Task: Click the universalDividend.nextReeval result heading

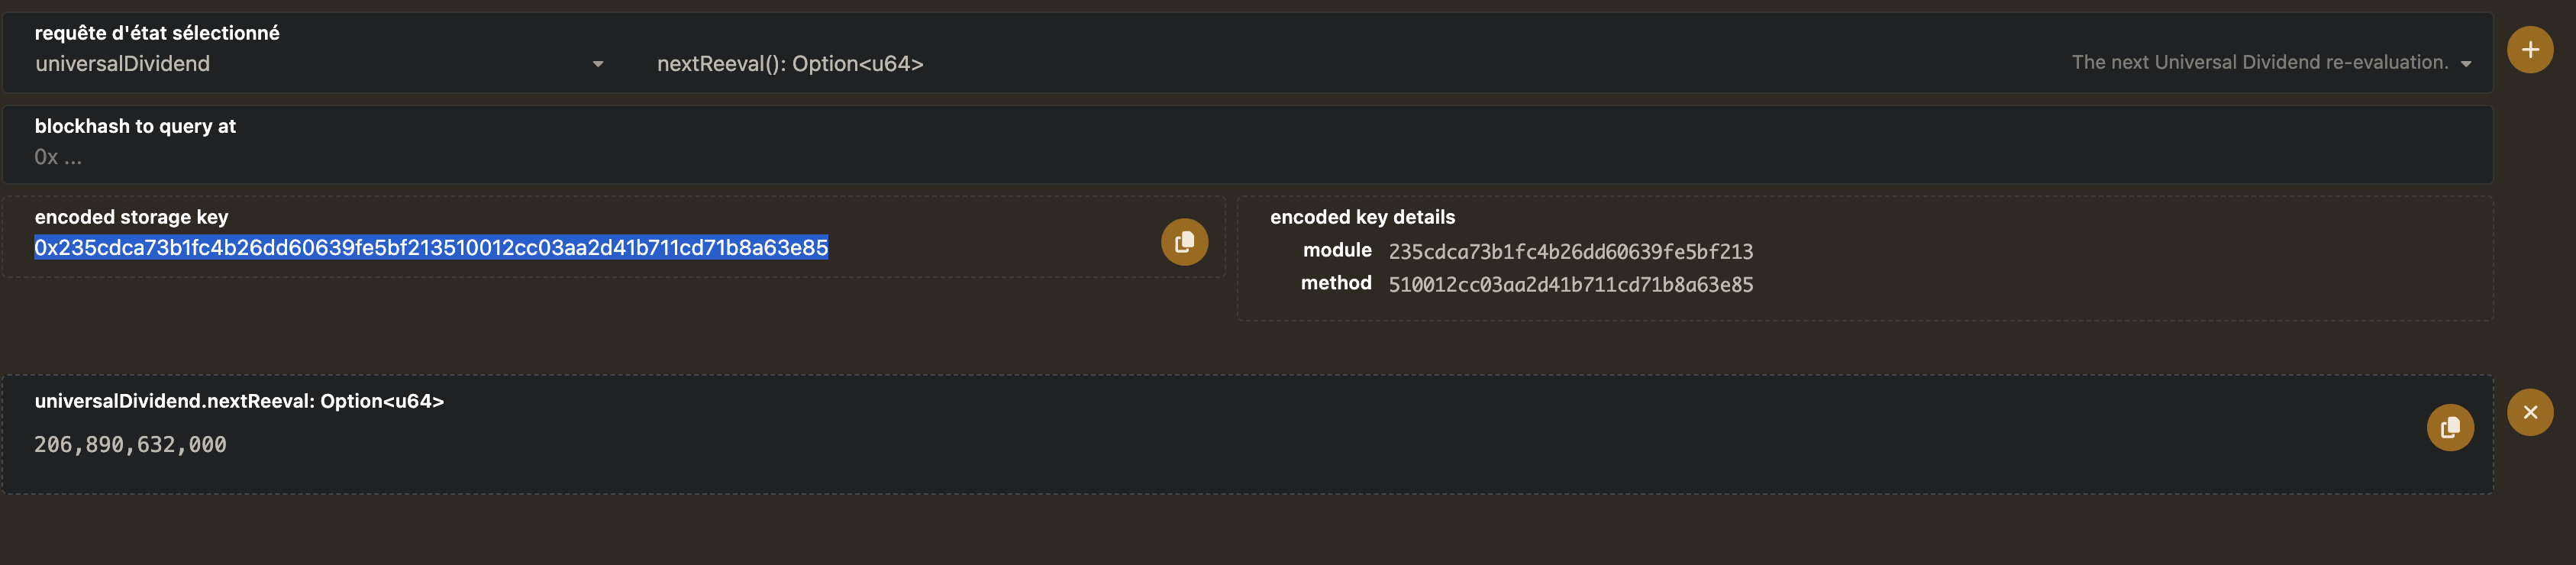Action: (239, 401)
